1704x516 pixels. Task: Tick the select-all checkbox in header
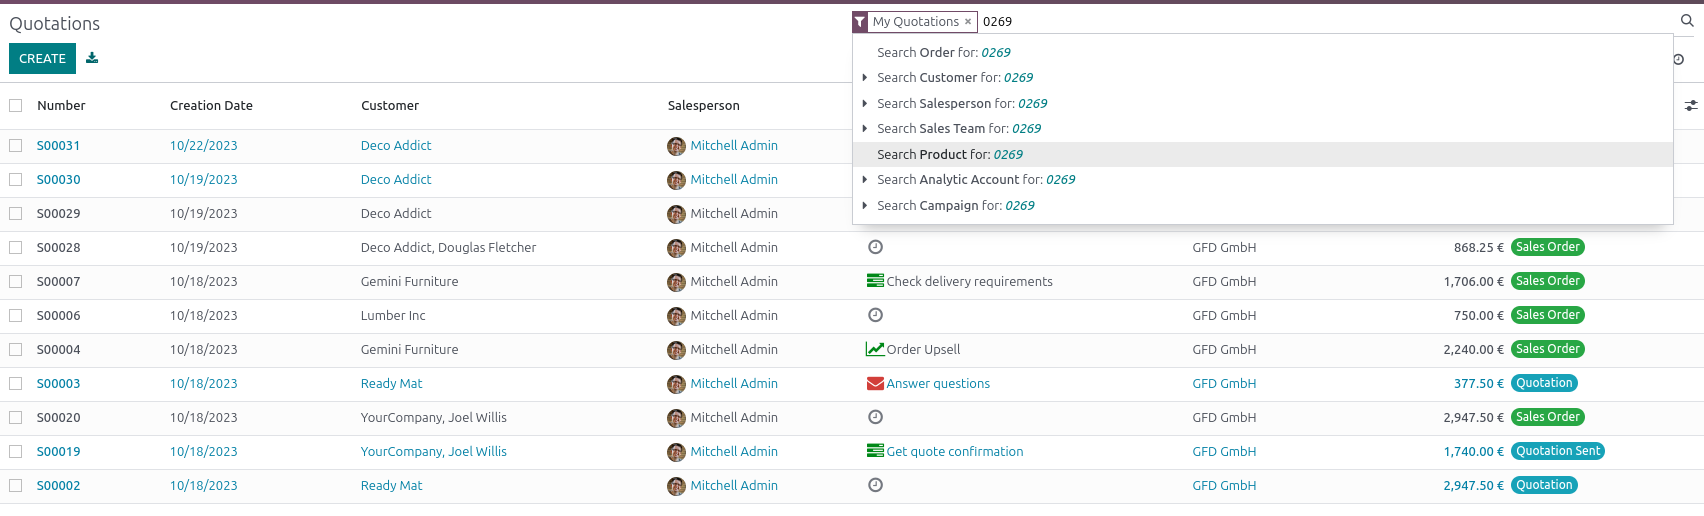point(16,105)
